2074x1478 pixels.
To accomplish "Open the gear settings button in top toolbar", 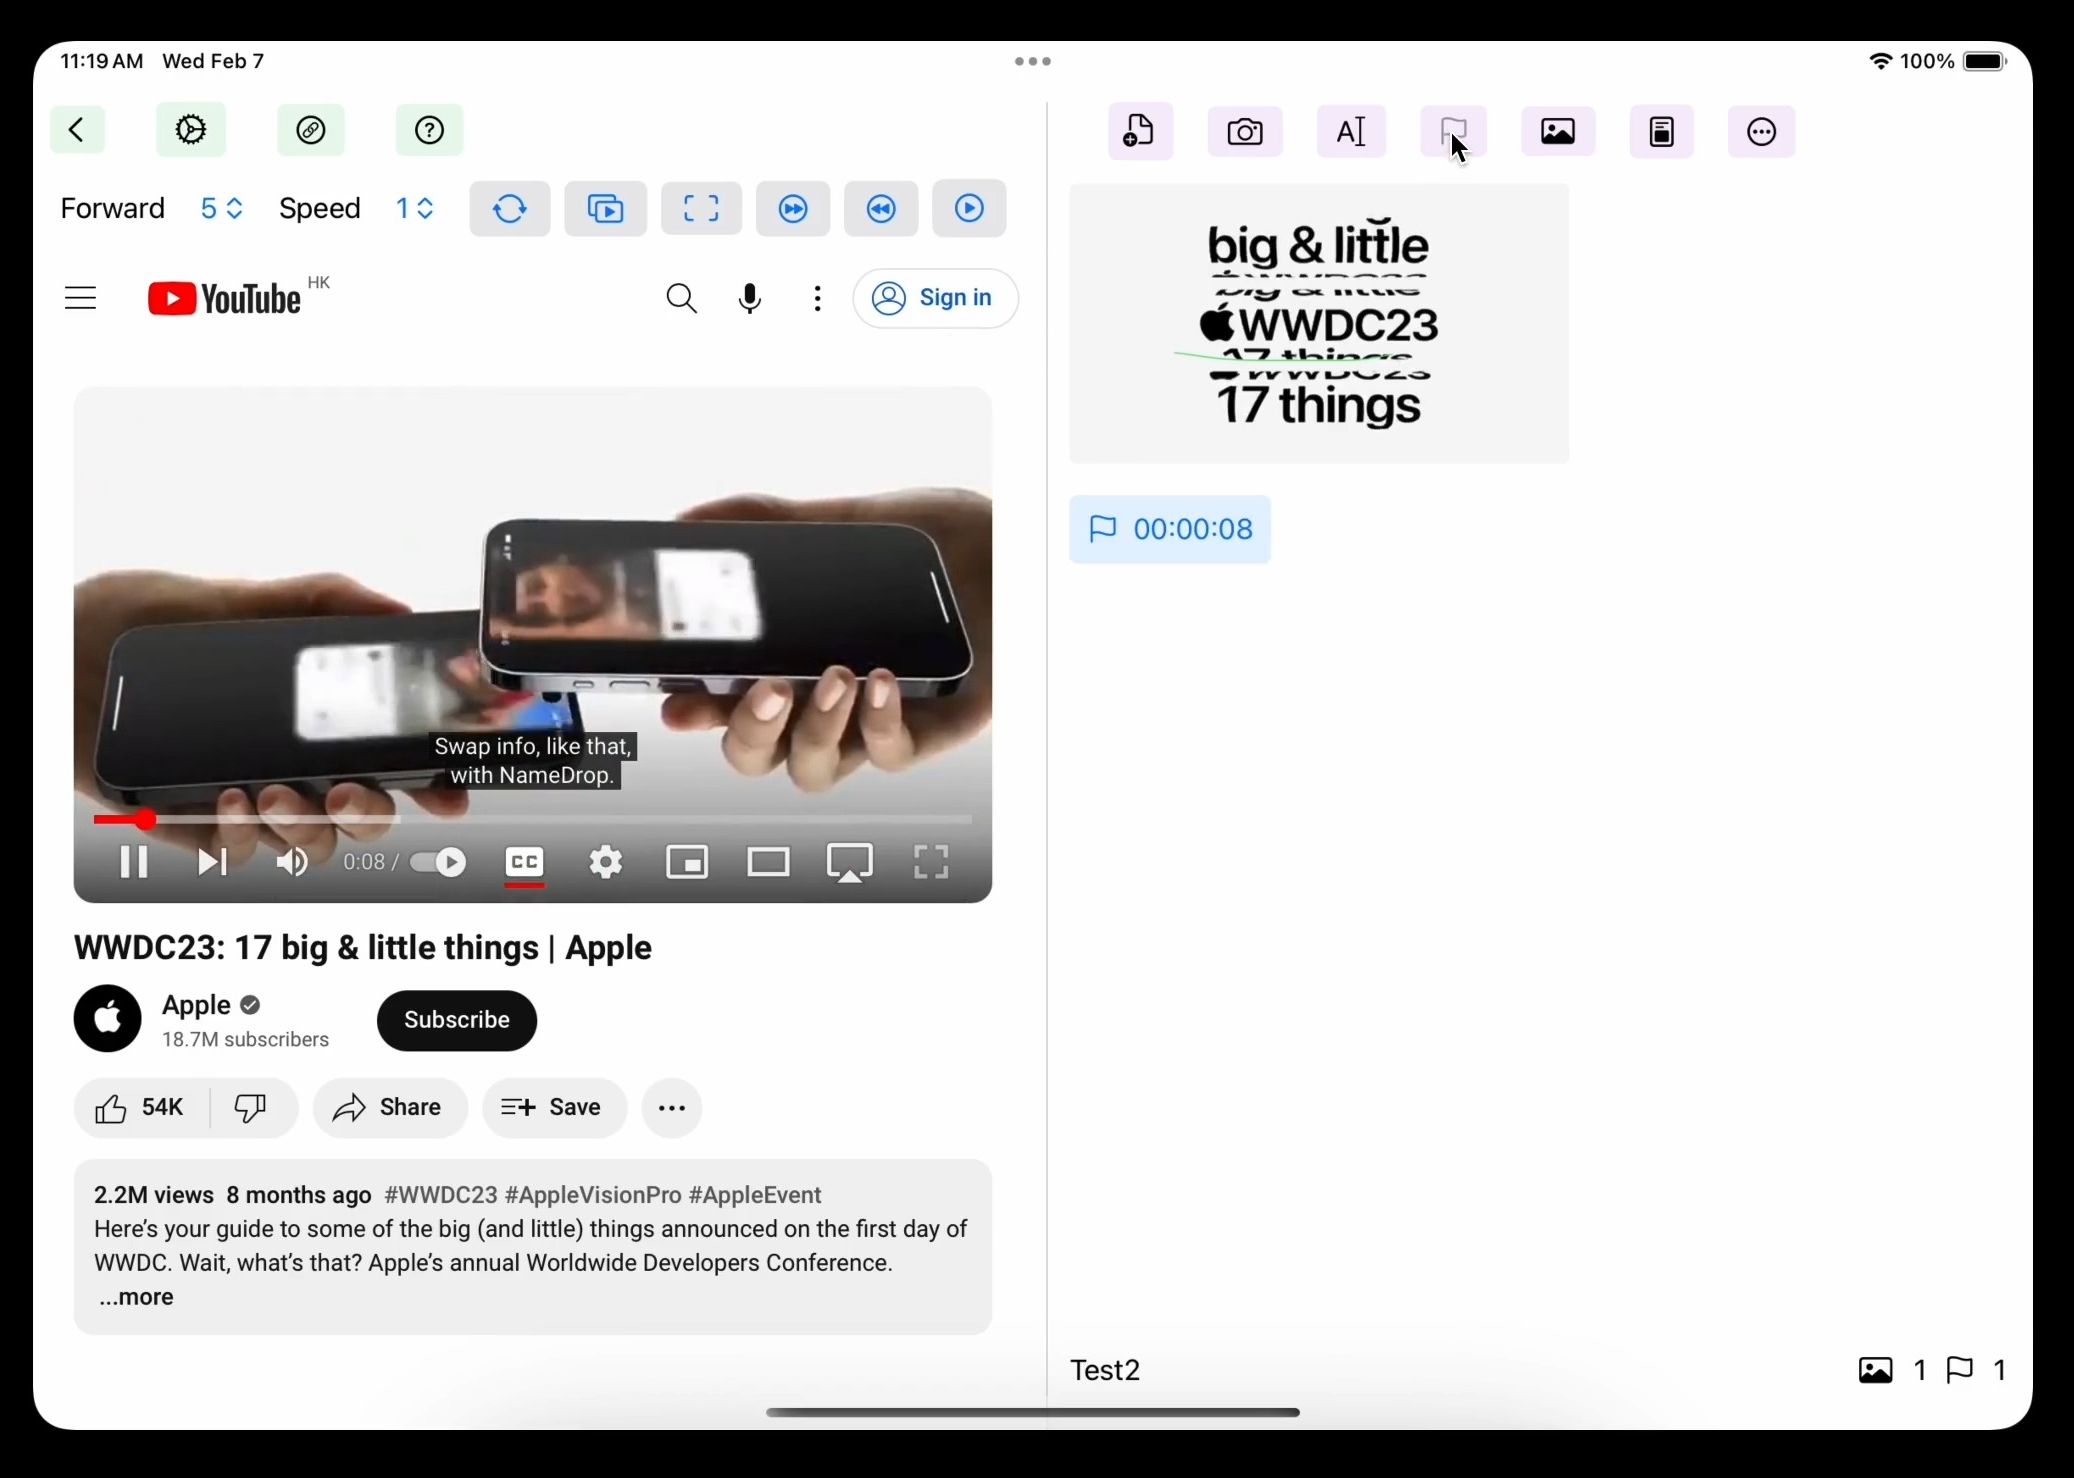I will pos(191,130).
